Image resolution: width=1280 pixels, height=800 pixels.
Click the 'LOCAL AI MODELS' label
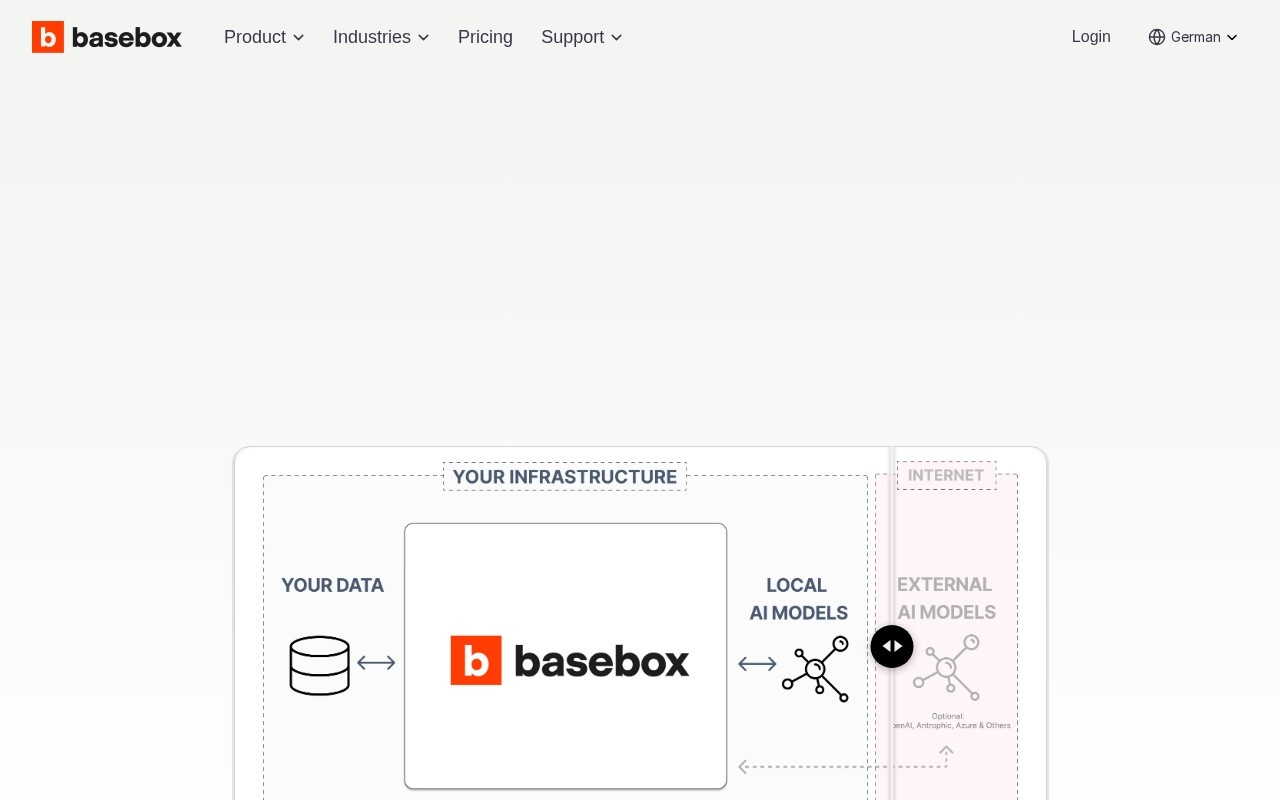[799, 599]
